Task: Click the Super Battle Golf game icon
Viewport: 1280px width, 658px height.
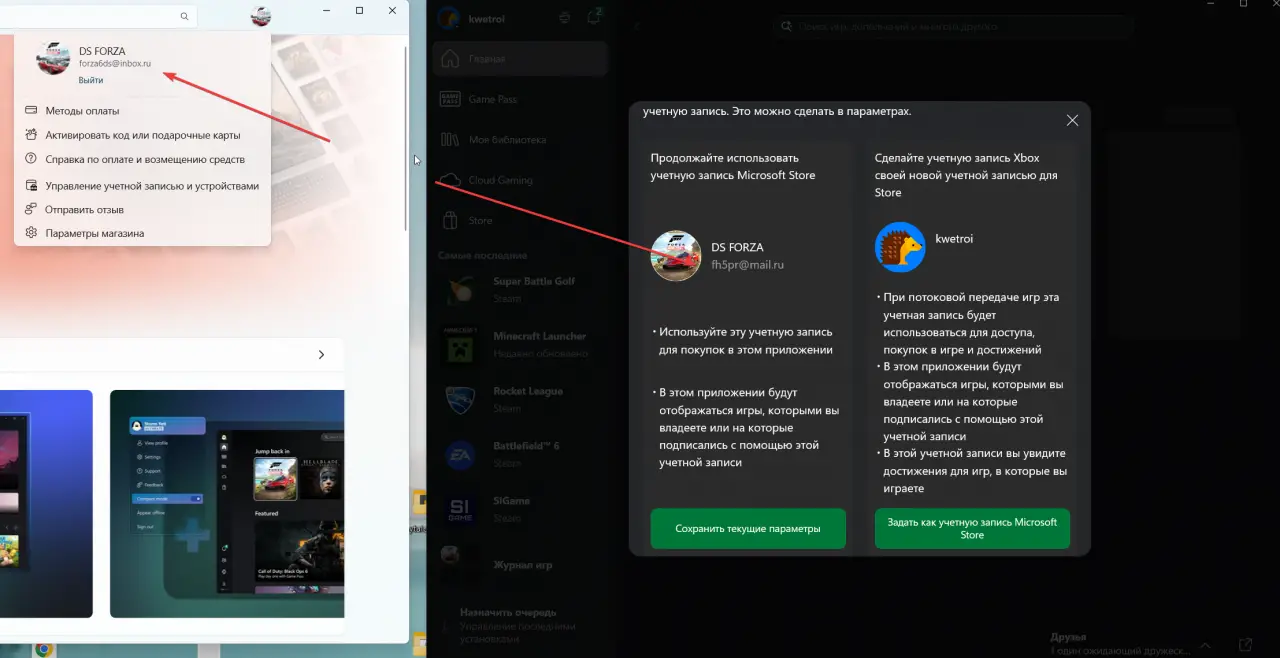Action: pos(459,288)
